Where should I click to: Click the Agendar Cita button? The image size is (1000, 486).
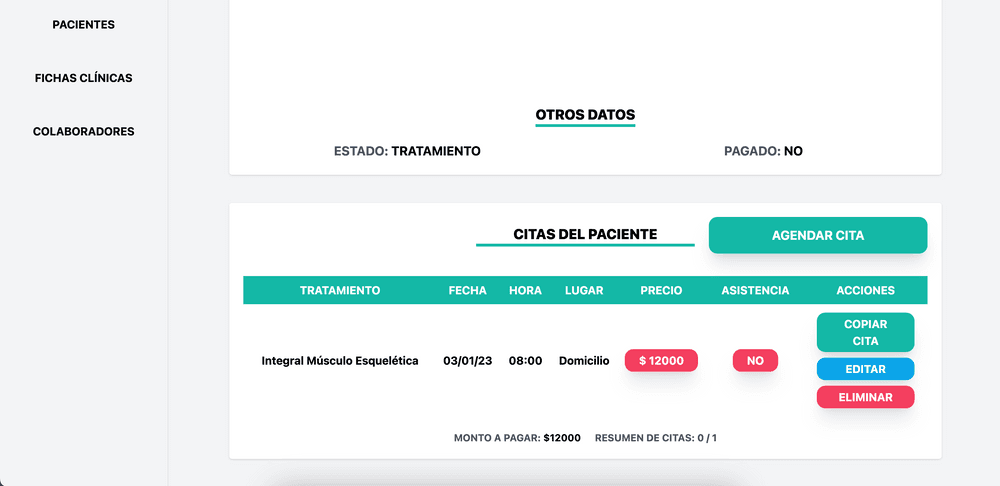pos(818,235)
